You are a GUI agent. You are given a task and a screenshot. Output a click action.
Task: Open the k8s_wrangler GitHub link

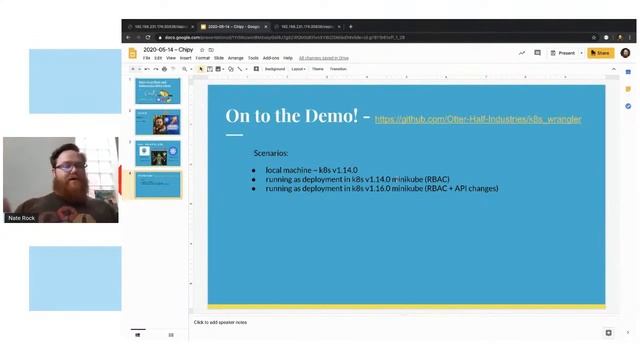point(478,119)
